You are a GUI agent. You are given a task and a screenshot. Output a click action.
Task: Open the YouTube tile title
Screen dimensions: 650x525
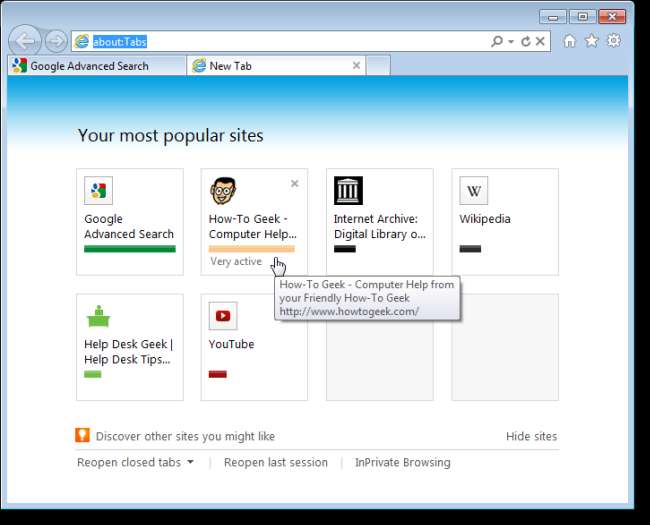coord(231,344)
